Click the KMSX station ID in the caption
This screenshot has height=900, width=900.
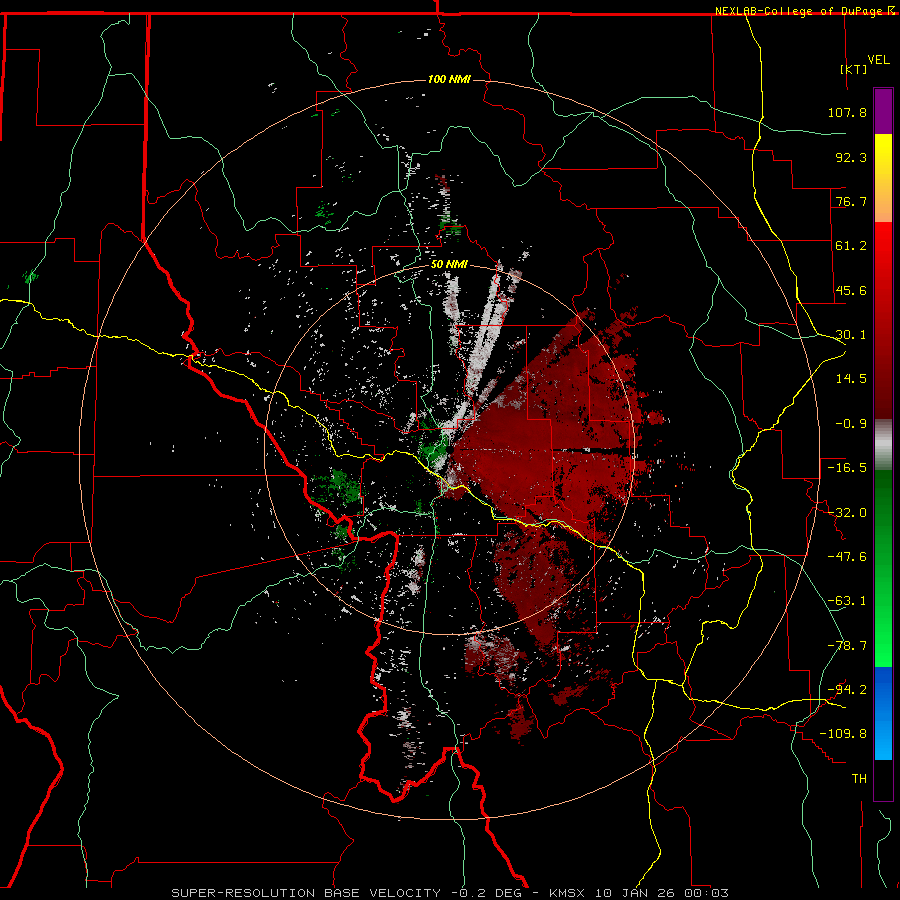pyautogui.click(x=568, y=893)
